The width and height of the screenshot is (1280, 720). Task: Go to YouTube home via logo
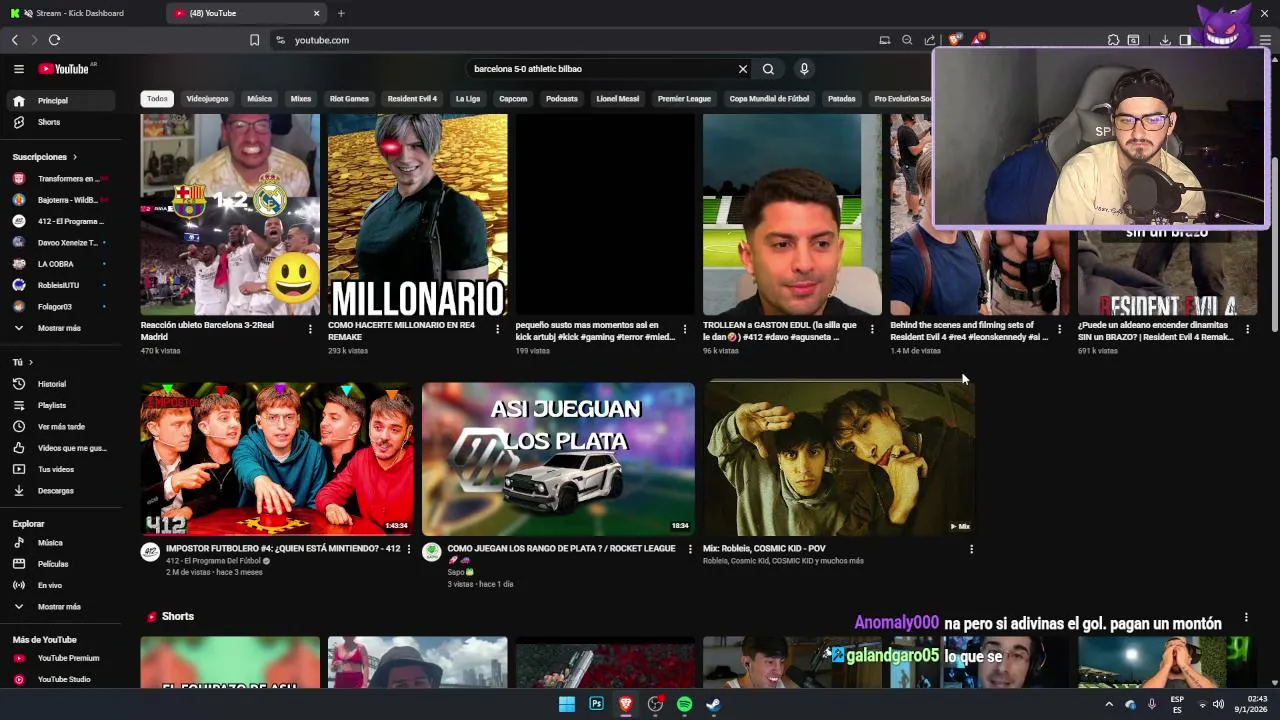coord(64,69)
